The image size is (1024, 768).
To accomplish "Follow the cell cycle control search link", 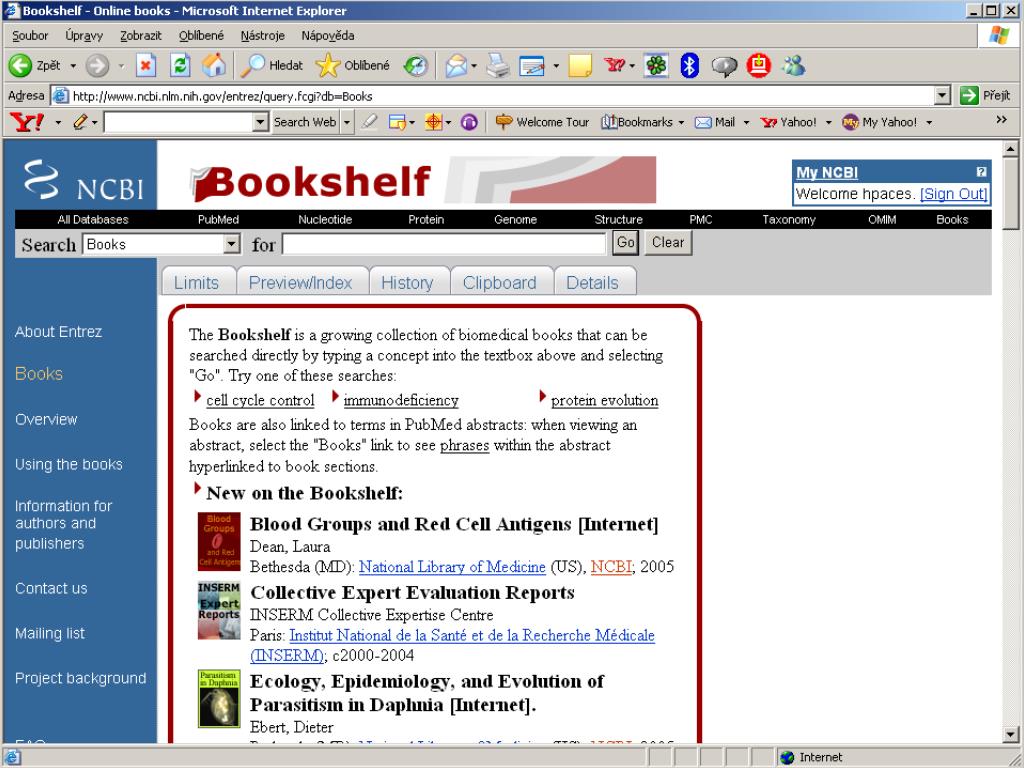I will [x=260, y=400].
